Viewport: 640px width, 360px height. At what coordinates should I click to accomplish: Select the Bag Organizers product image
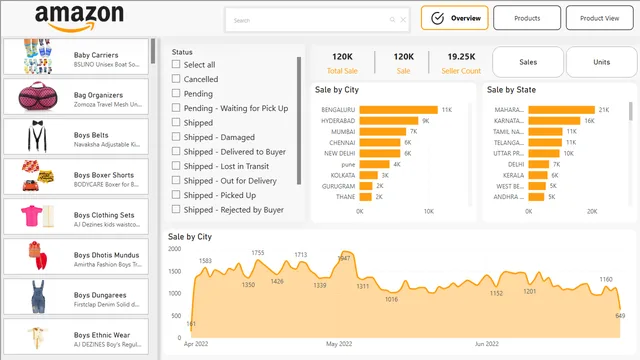click(x=38, y=96)
